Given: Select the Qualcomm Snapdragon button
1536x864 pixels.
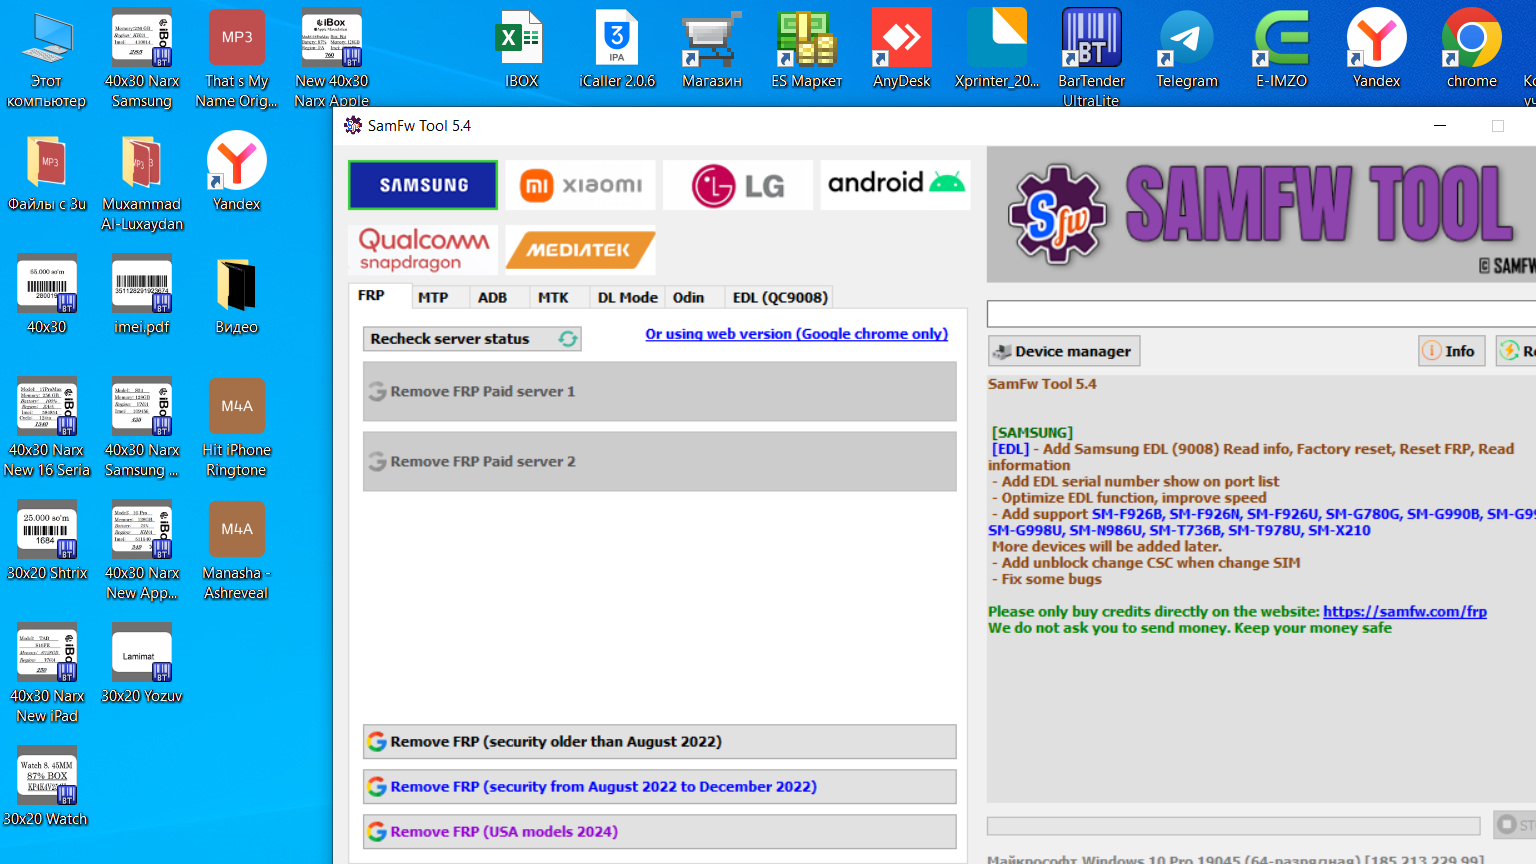Looking at the screenshot, I should pos(423,250).
